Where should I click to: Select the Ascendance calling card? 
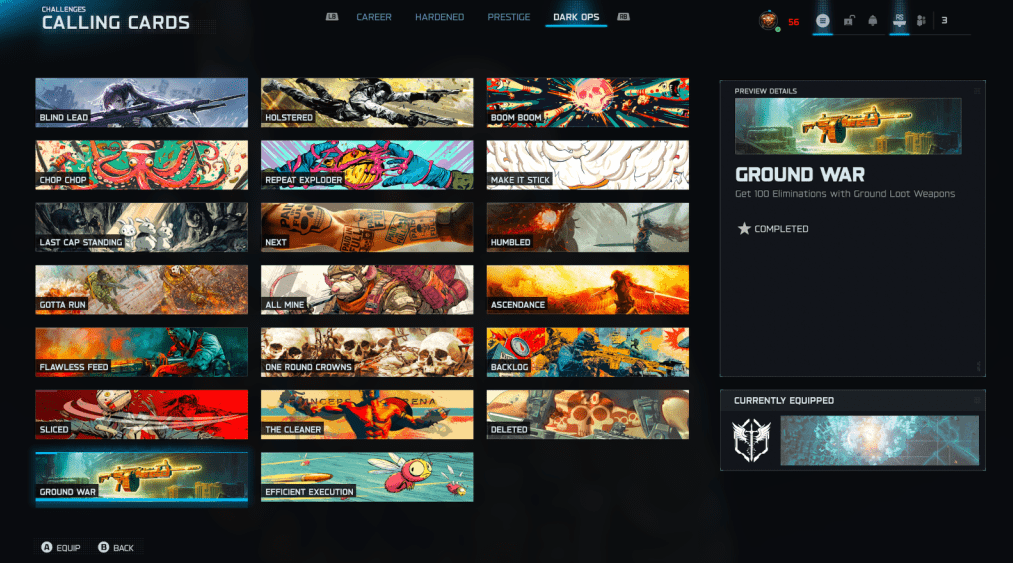point(587,289)
